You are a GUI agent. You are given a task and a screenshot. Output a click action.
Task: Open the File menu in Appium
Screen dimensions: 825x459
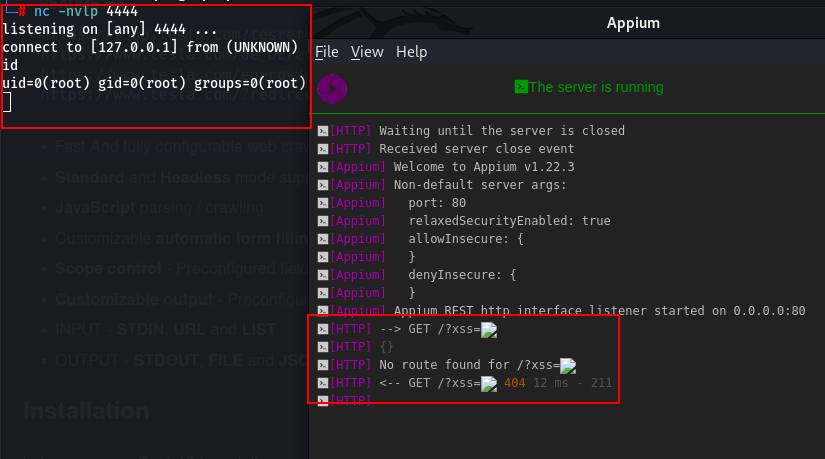(x=327, y=52)
